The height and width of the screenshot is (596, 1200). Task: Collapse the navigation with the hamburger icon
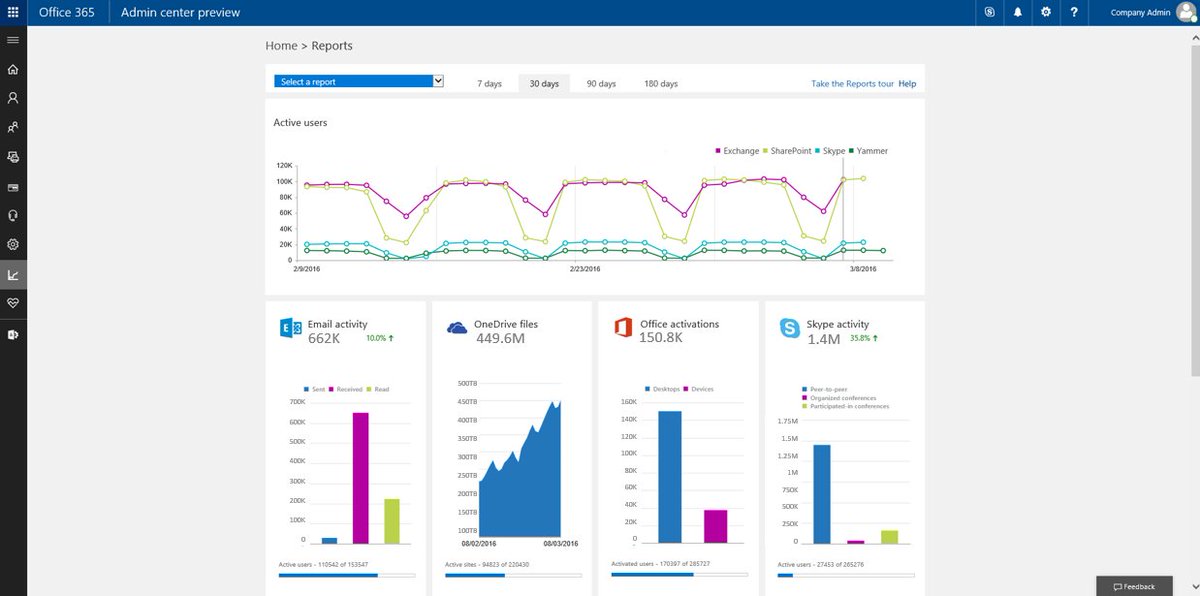point(13,40)
